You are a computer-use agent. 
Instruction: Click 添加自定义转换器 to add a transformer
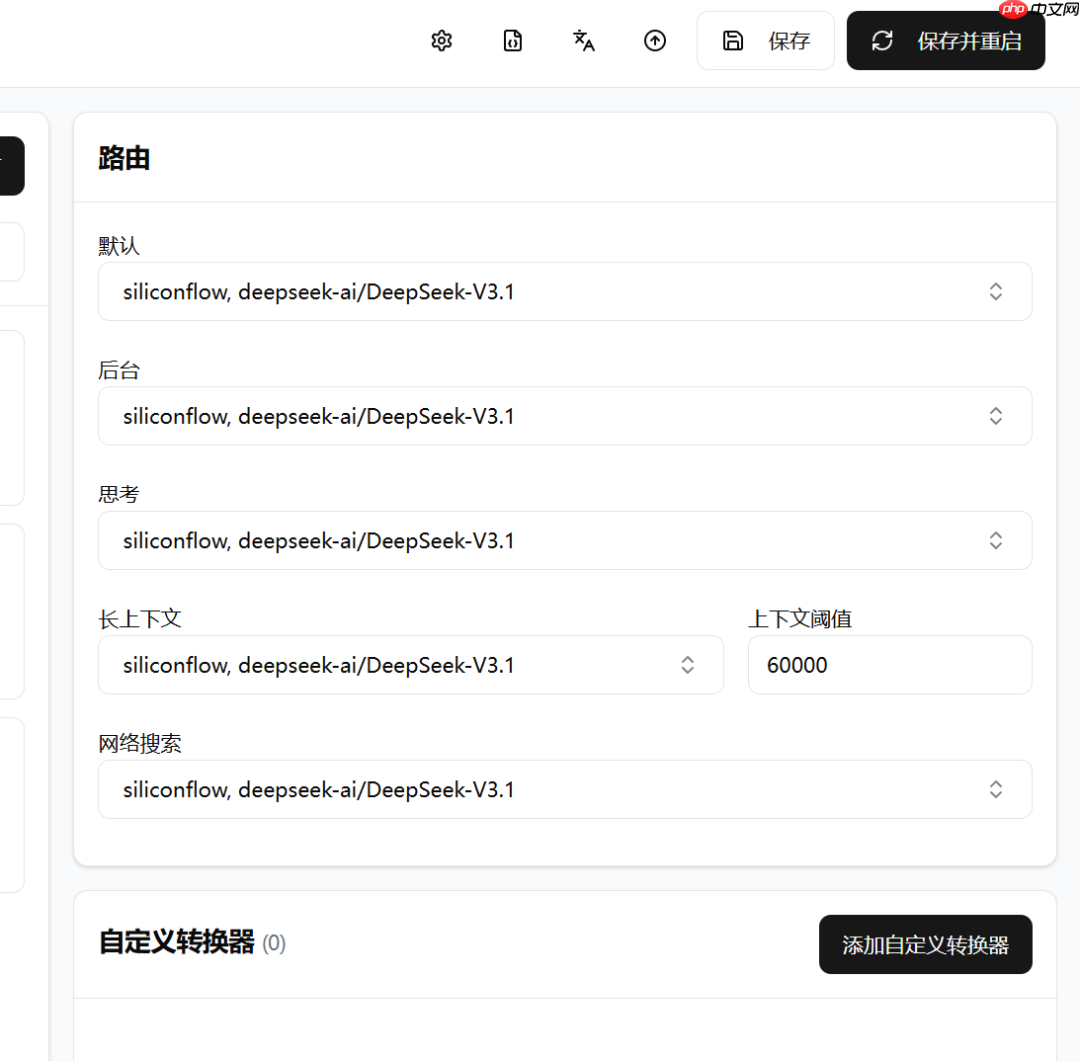point(925,944)
